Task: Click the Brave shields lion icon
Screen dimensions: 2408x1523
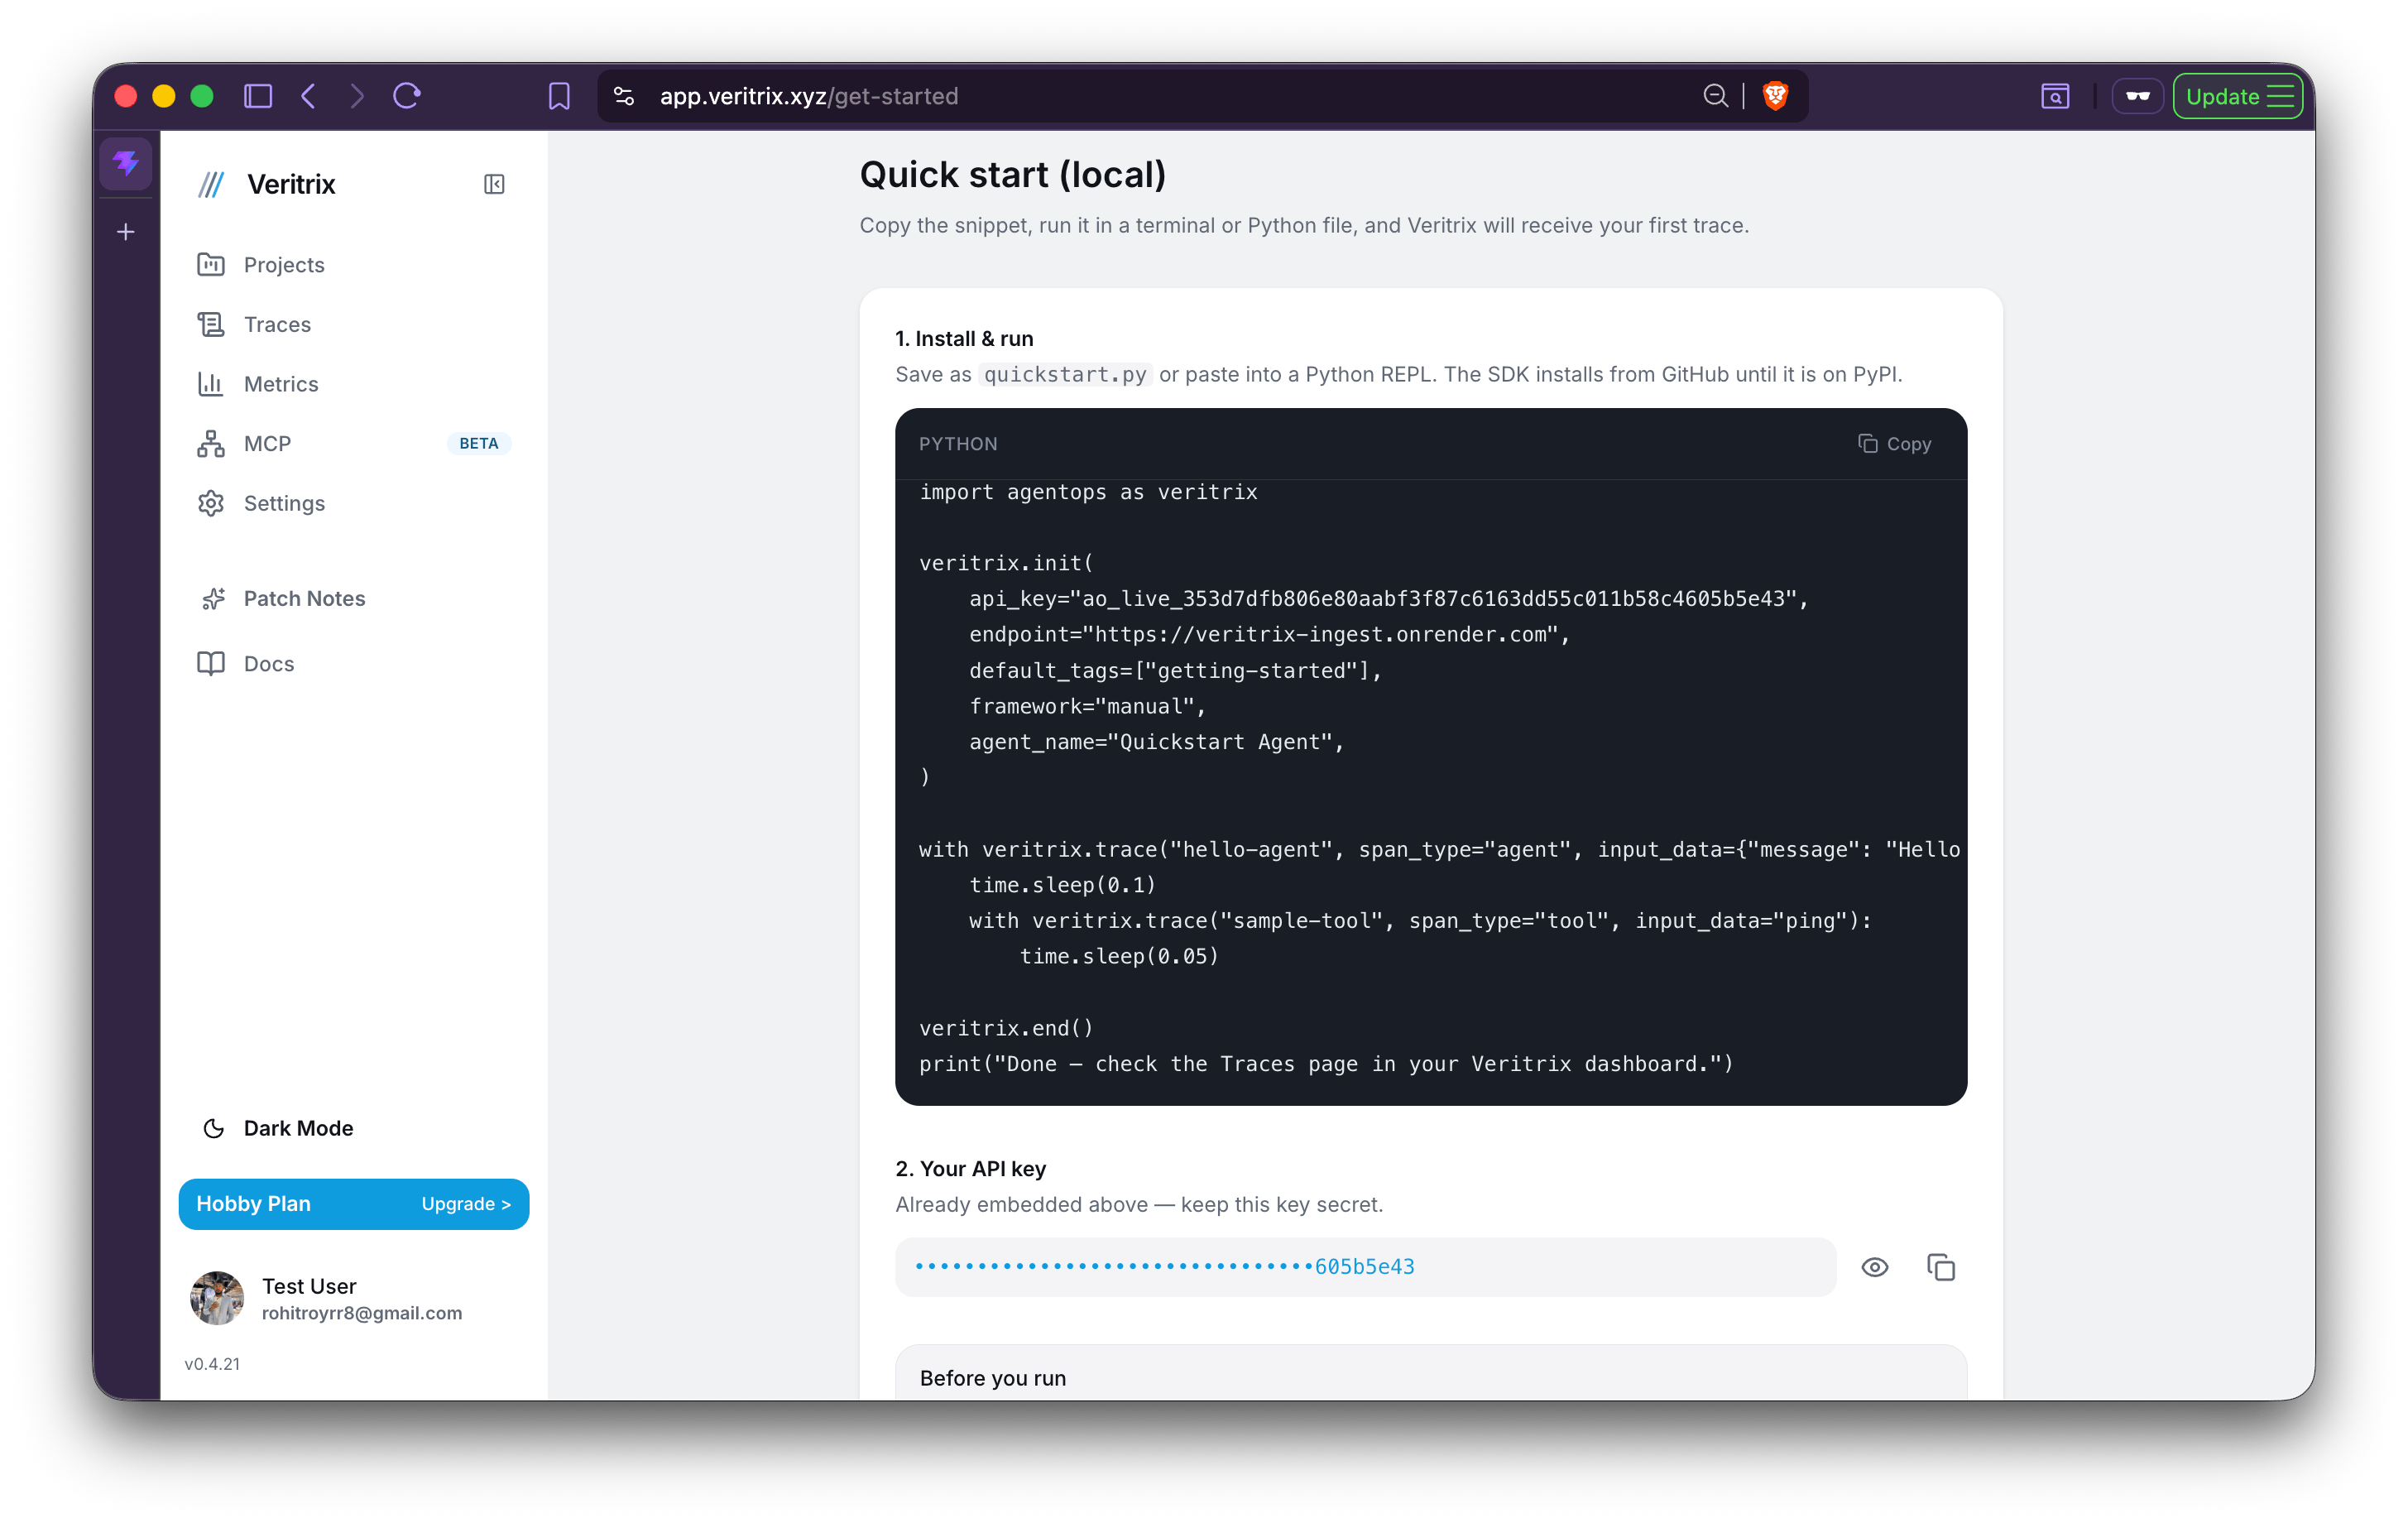Action: click(x=1775, y=96)
